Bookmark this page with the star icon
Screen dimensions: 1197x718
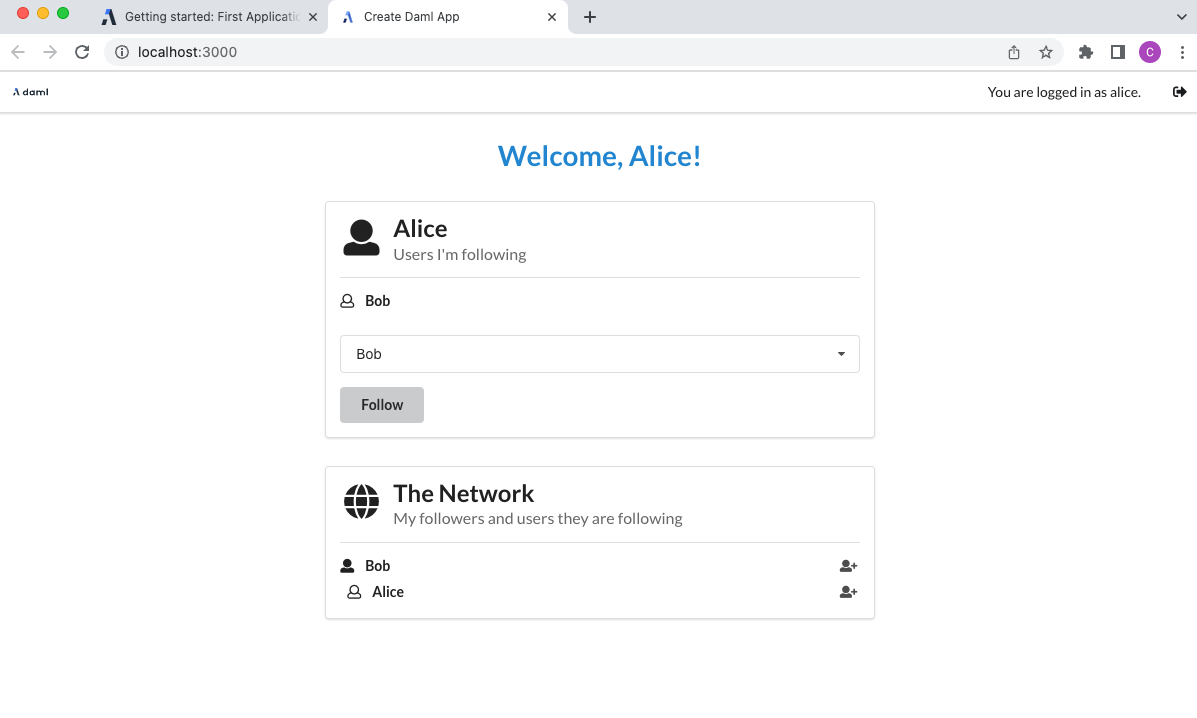[1046, 52]
